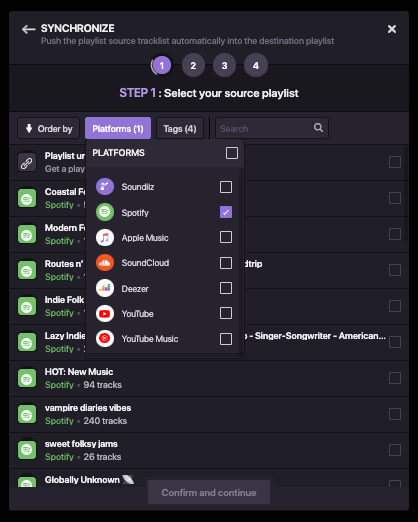Image resolution: width=418 pixels, height=522 pixels.
Task: Focus the Search playlists input field
Action: 272,128
